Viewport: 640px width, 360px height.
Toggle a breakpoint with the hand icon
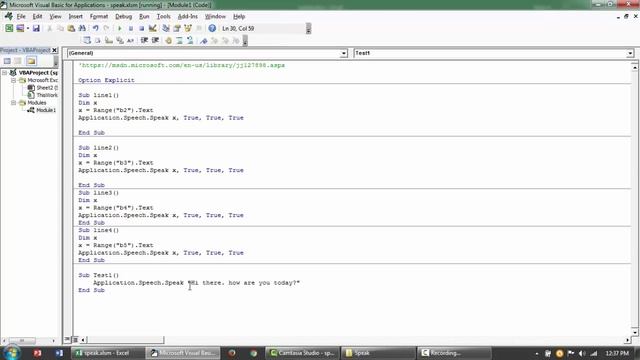[168, 40]
